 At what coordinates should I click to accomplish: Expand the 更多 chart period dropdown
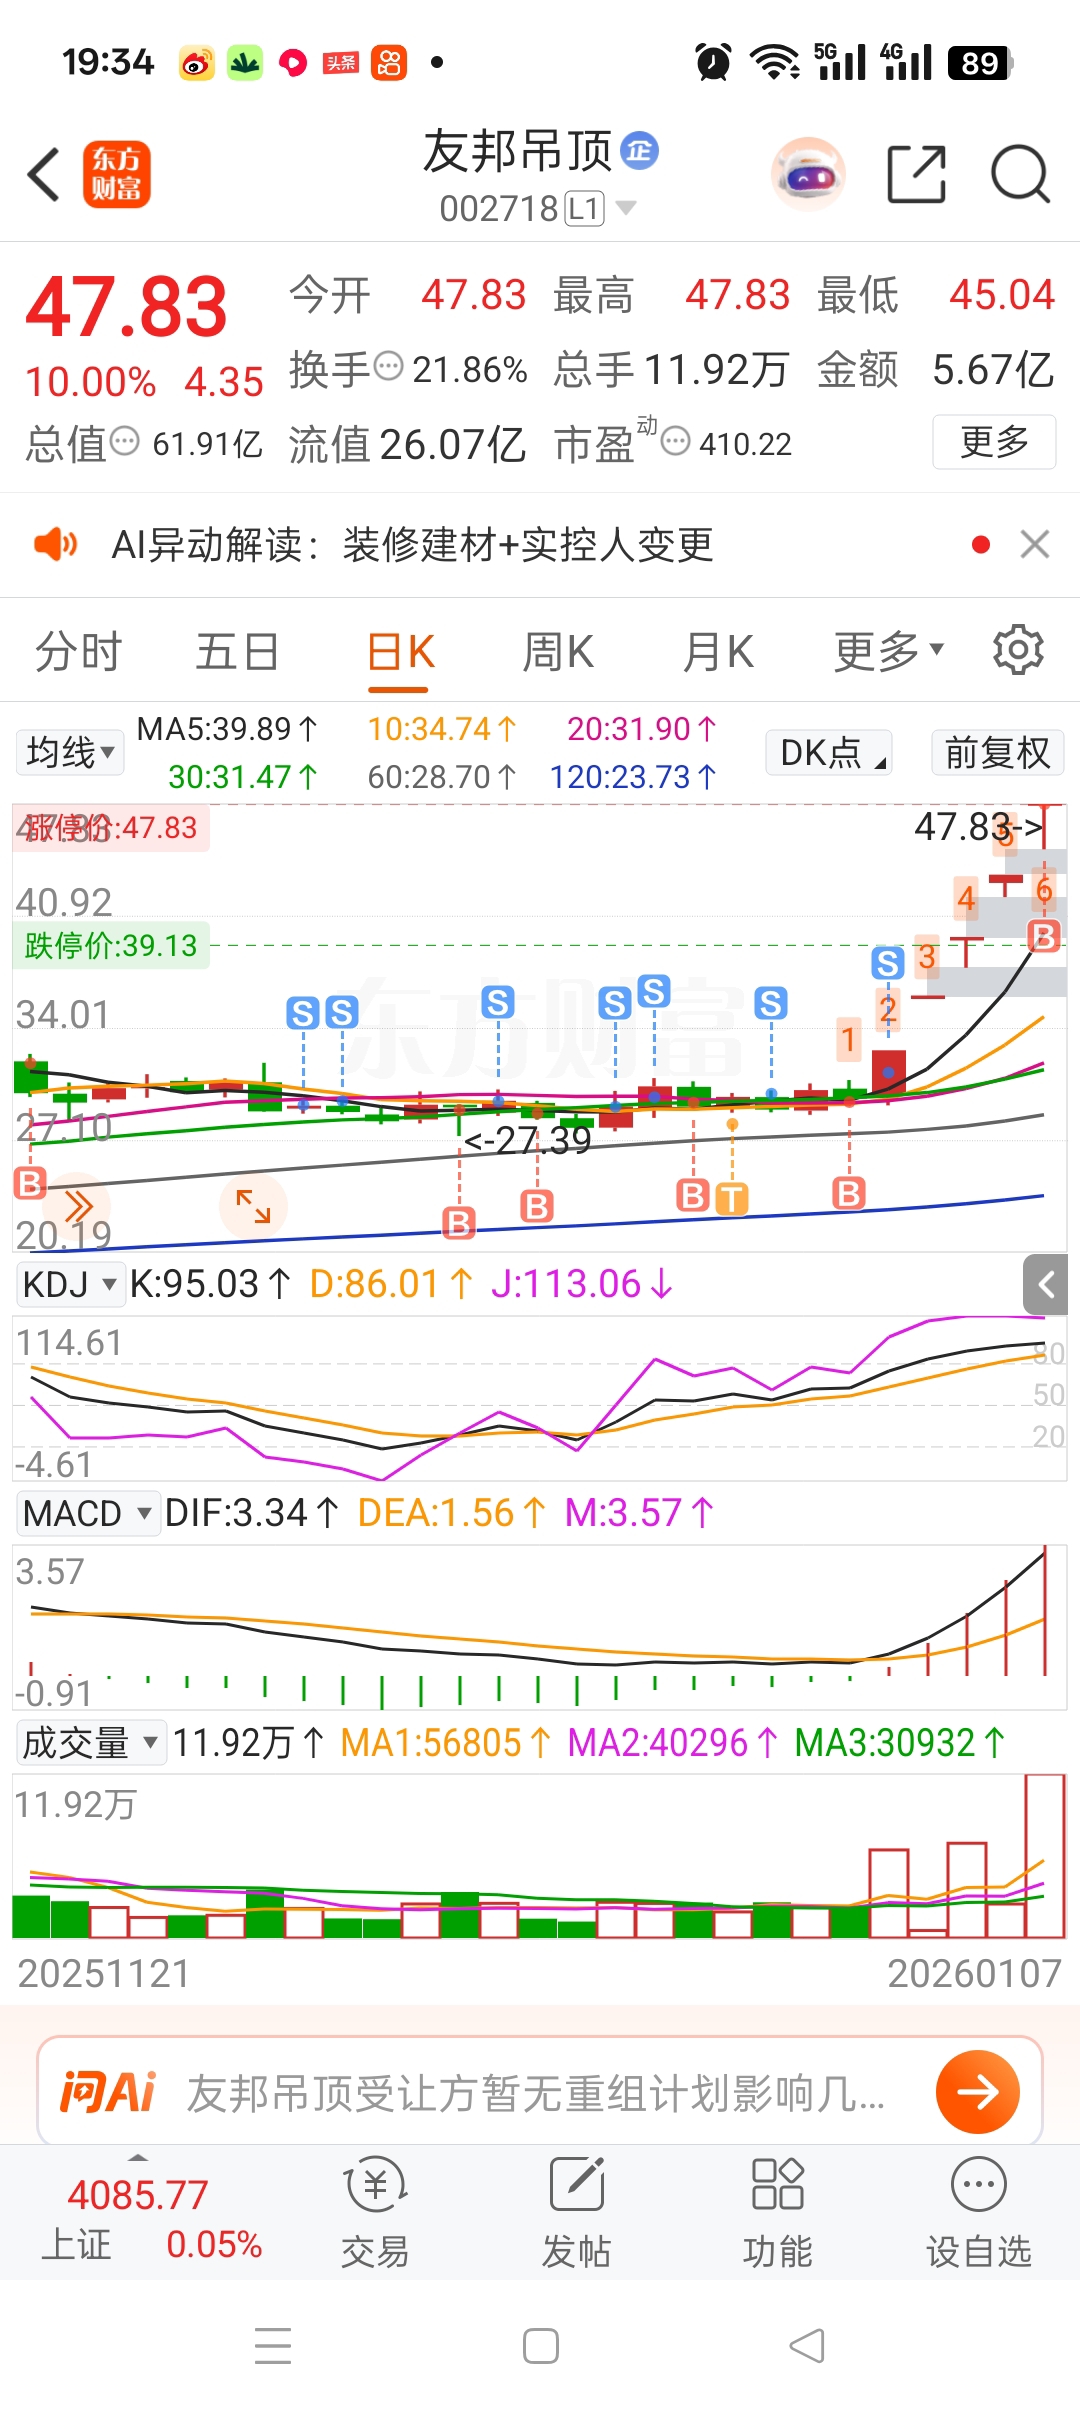[889, 651]
